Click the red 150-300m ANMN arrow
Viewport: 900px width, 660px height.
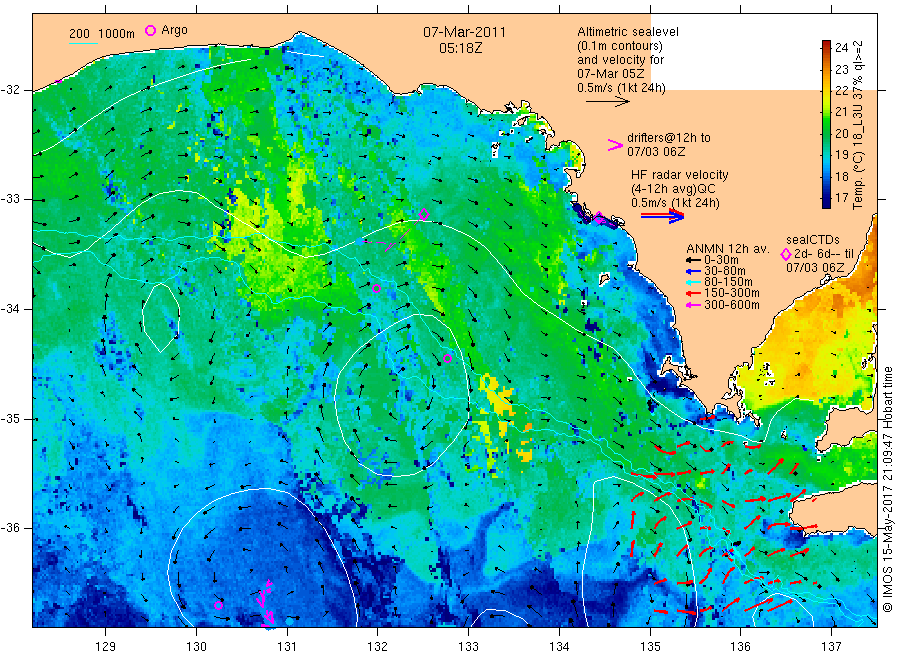693,293
